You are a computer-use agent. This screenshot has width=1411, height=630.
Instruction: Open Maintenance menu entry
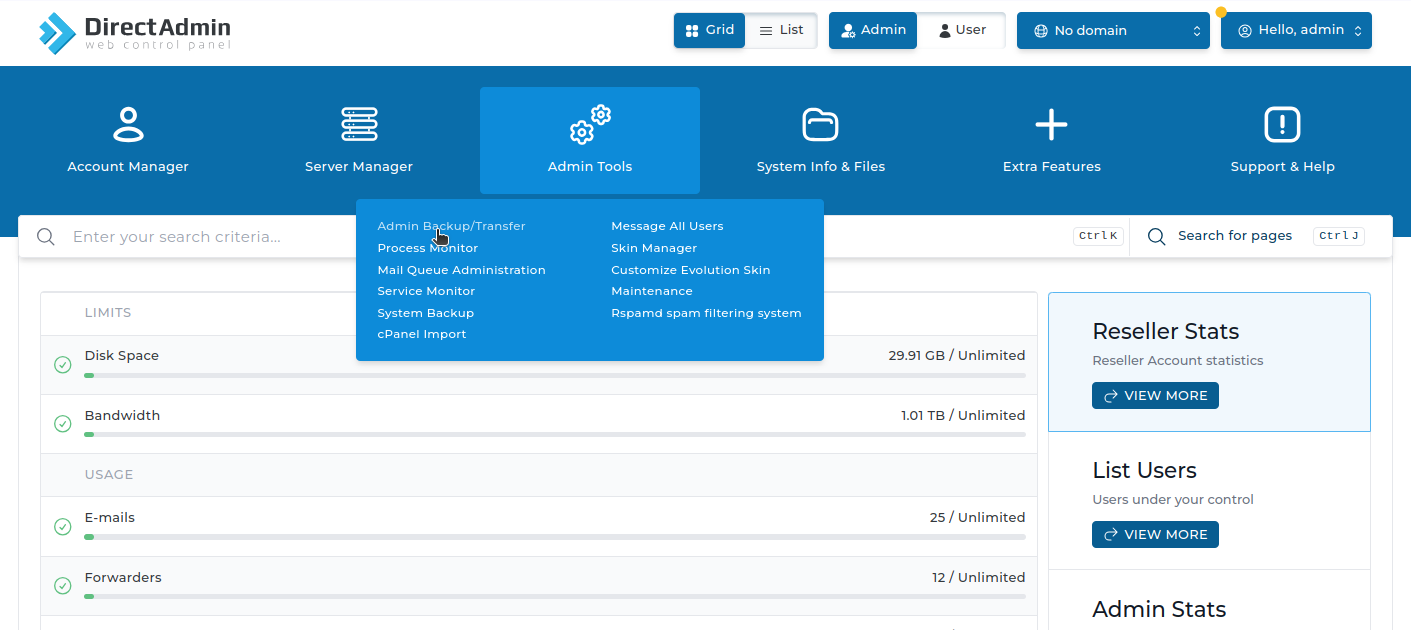[x=651, y=291]
